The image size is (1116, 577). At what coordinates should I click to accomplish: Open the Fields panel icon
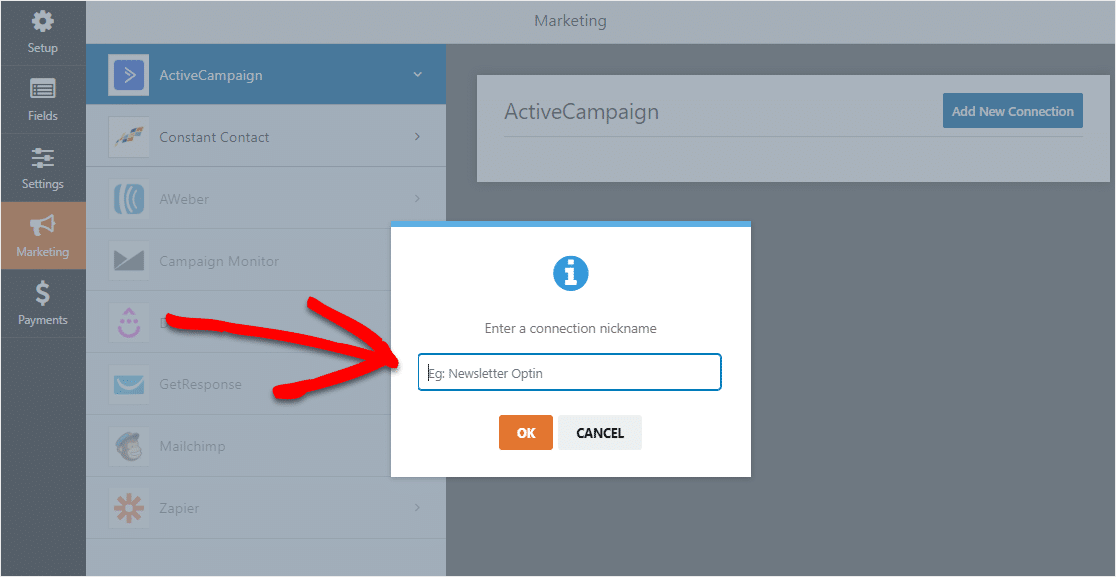coord(43,89)
